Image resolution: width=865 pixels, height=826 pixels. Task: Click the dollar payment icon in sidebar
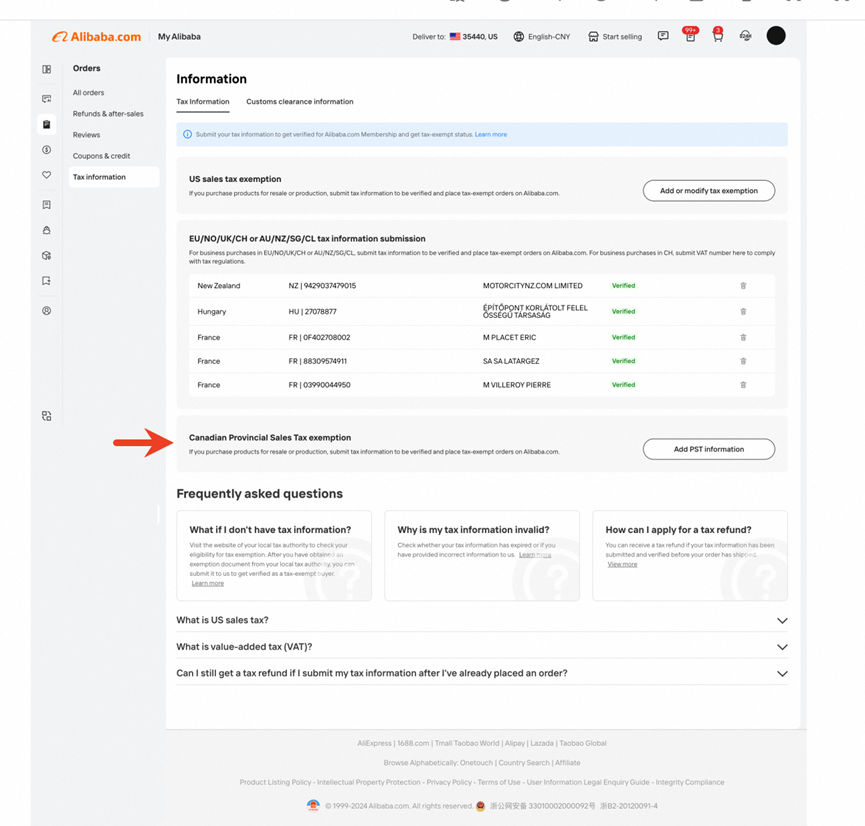pyautogui.click(x=46, y=150)
